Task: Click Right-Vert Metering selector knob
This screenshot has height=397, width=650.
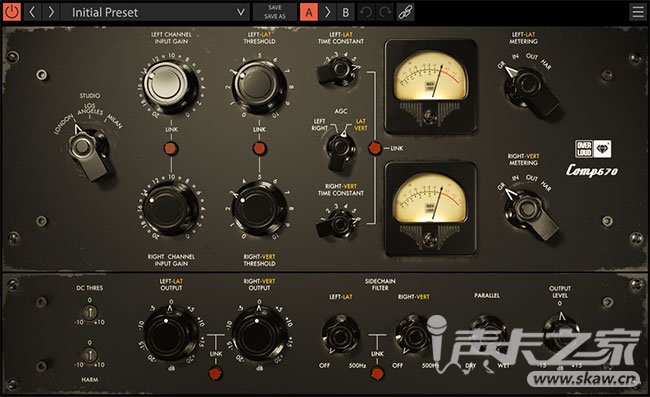Action: click(531, 212)
